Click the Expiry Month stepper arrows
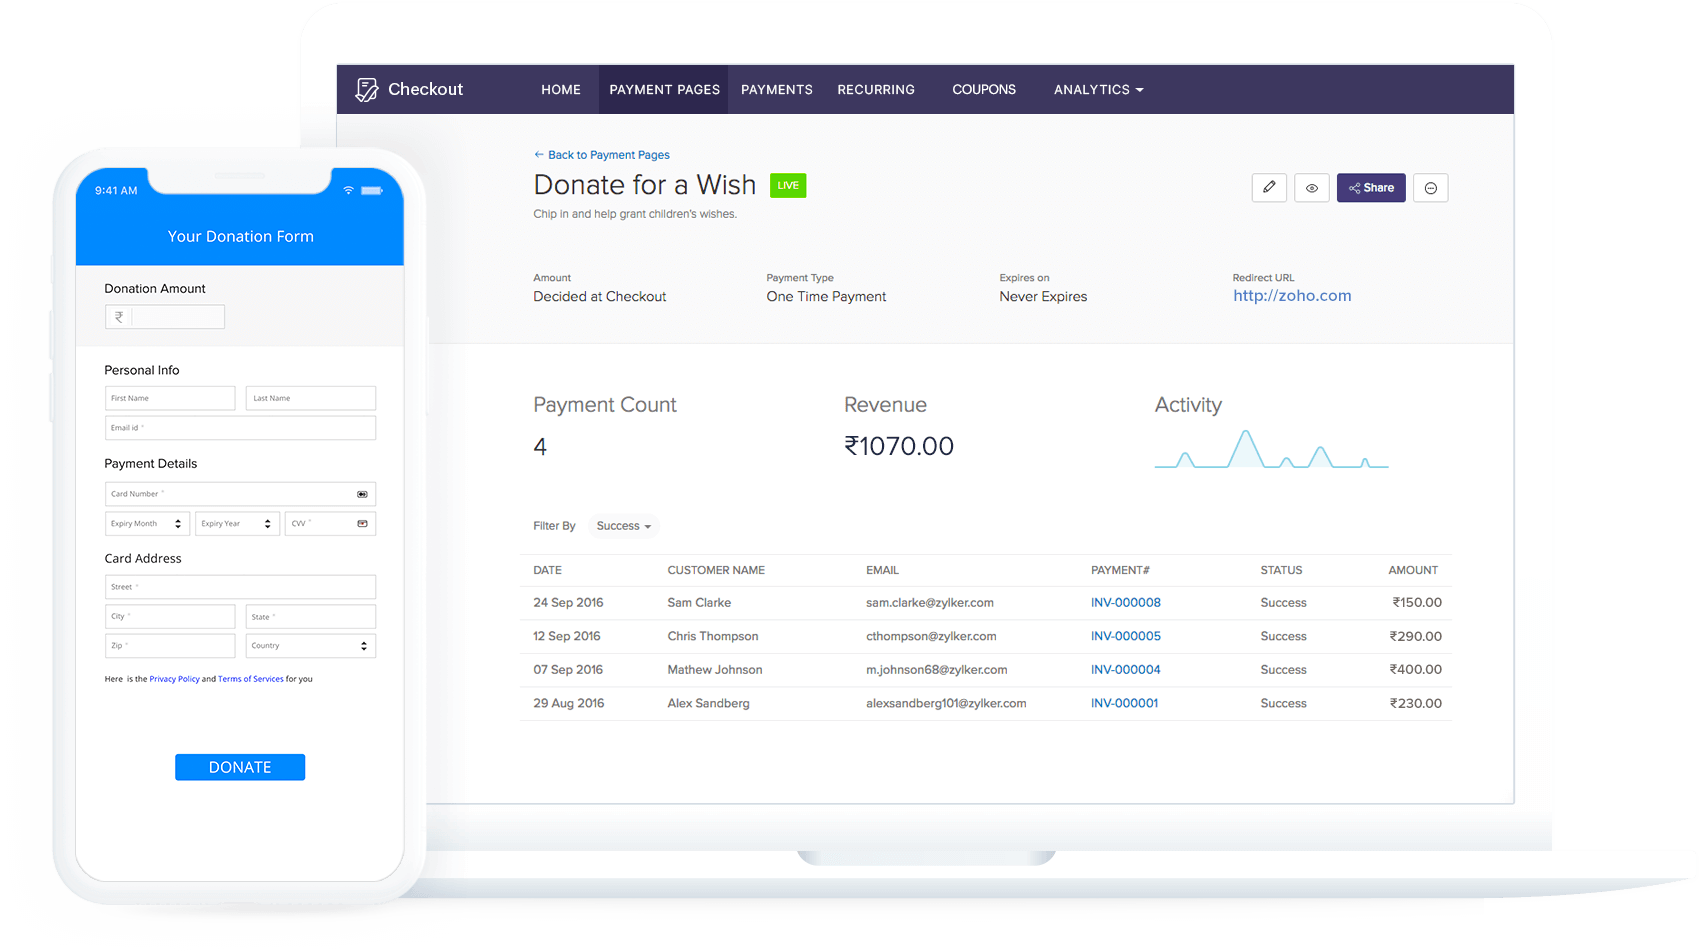This screenshot has height=952, width=1701. pos(179,523)
